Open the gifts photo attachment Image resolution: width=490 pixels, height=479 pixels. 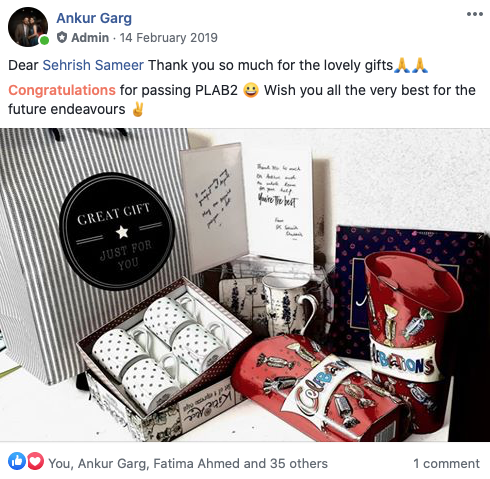245,285
